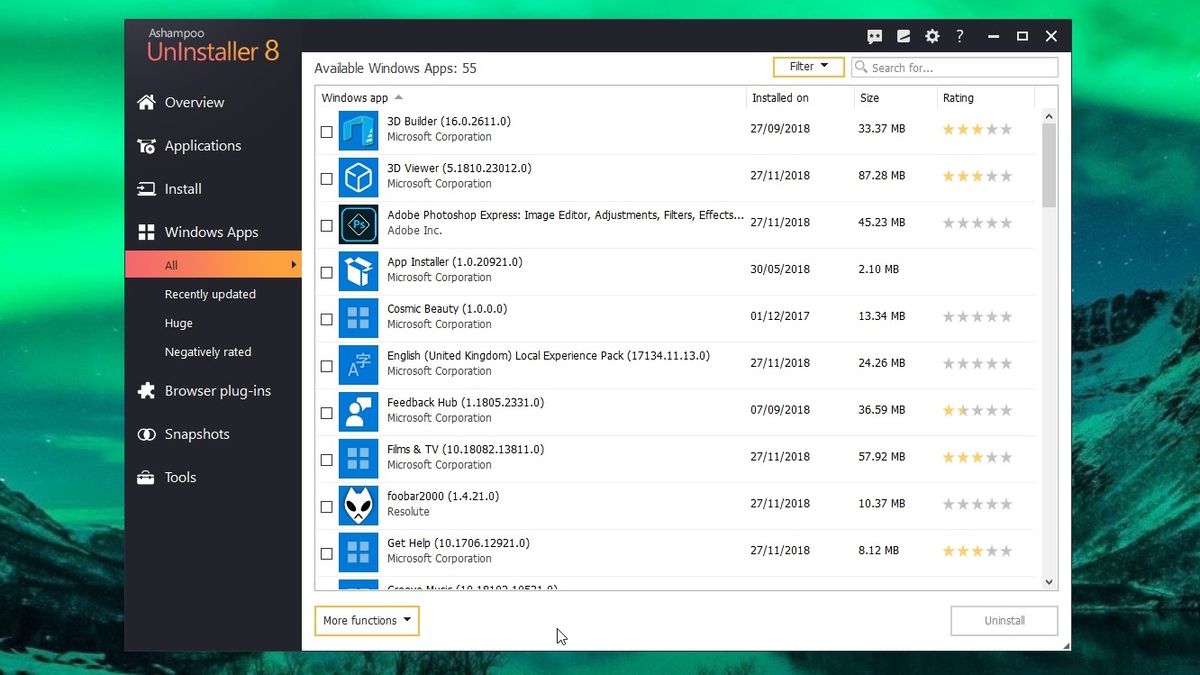Click the Adobe Photoshop Express icon
This screenshot has width=1200, height=675.
coord(358,224)
